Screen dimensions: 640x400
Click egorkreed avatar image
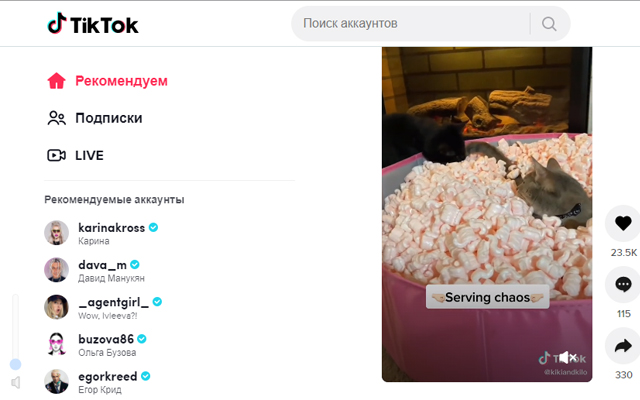56,382
